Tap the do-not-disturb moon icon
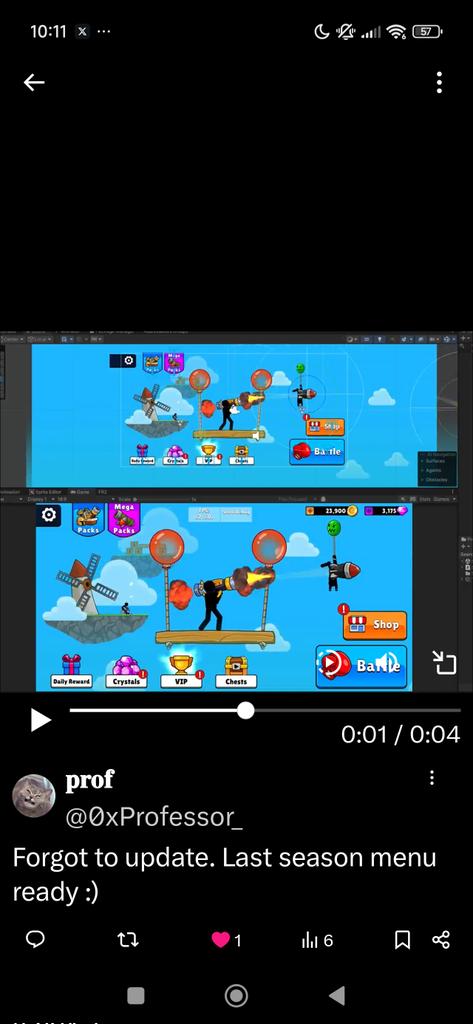Screen dimensions: 473x1024 point(321,31)
